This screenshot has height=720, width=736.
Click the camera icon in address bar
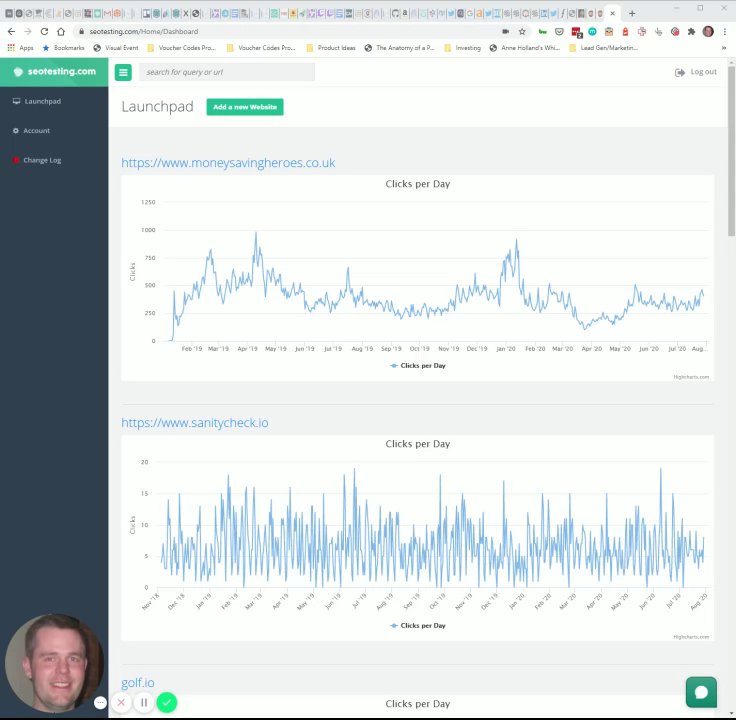tap(506, 31)
